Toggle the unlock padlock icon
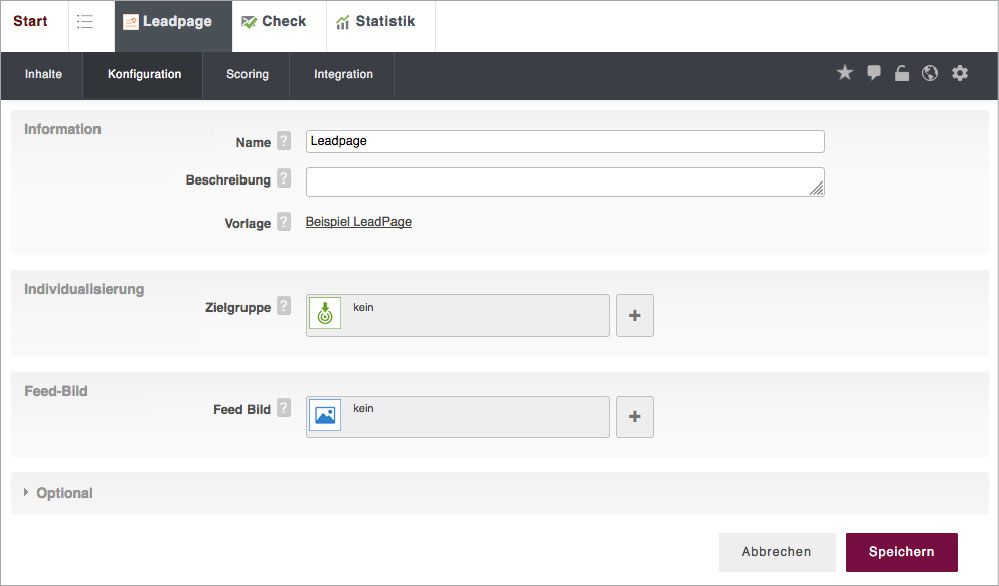The height and width of the screenshot is (586, 999). [902, 73]
